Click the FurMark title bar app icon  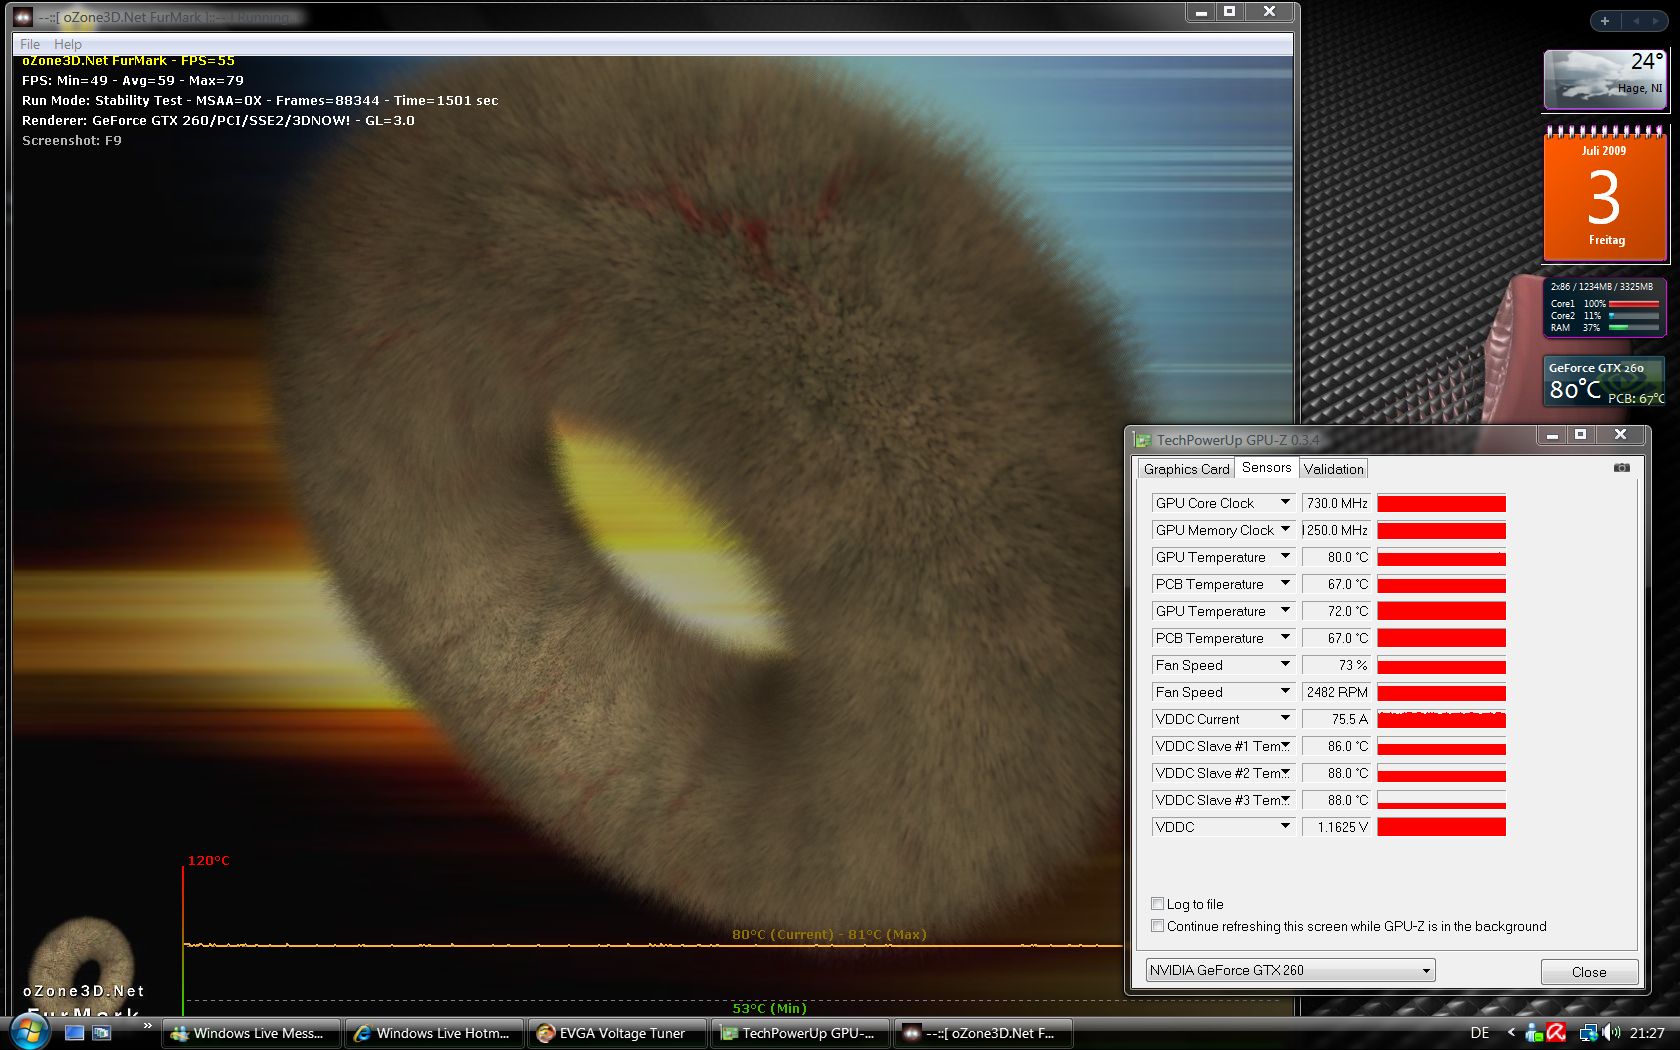[x=23, y=16]
